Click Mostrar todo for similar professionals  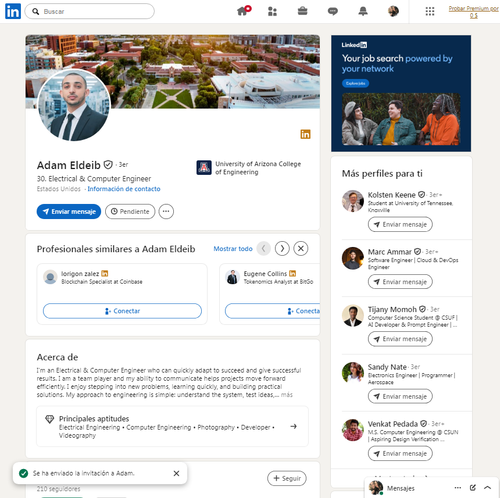(x=233, y=249)
